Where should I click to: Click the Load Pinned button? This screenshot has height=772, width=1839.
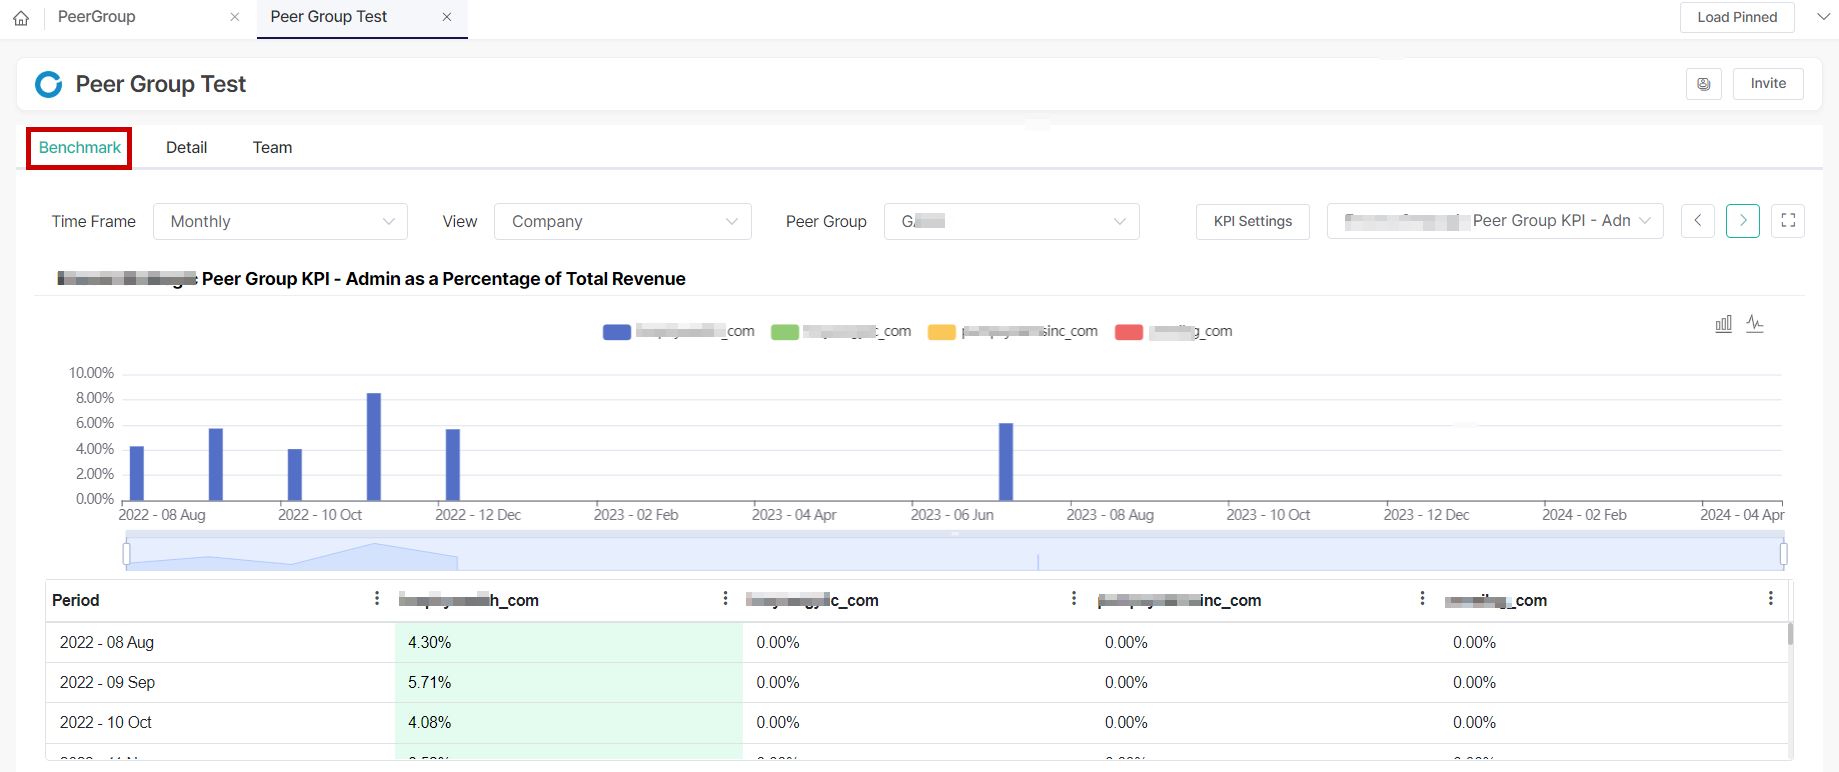[1737, 17]
